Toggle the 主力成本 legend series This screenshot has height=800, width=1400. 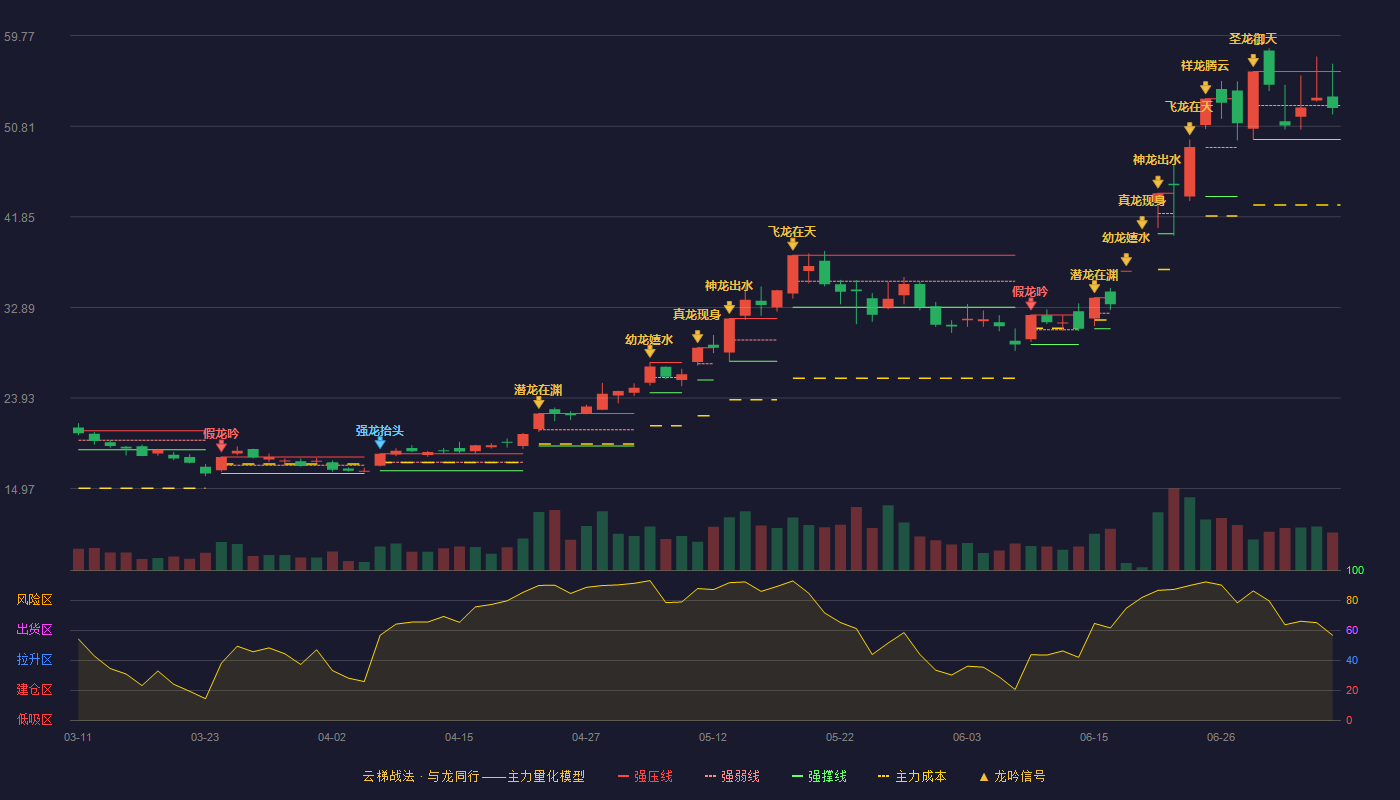(912, 776)
